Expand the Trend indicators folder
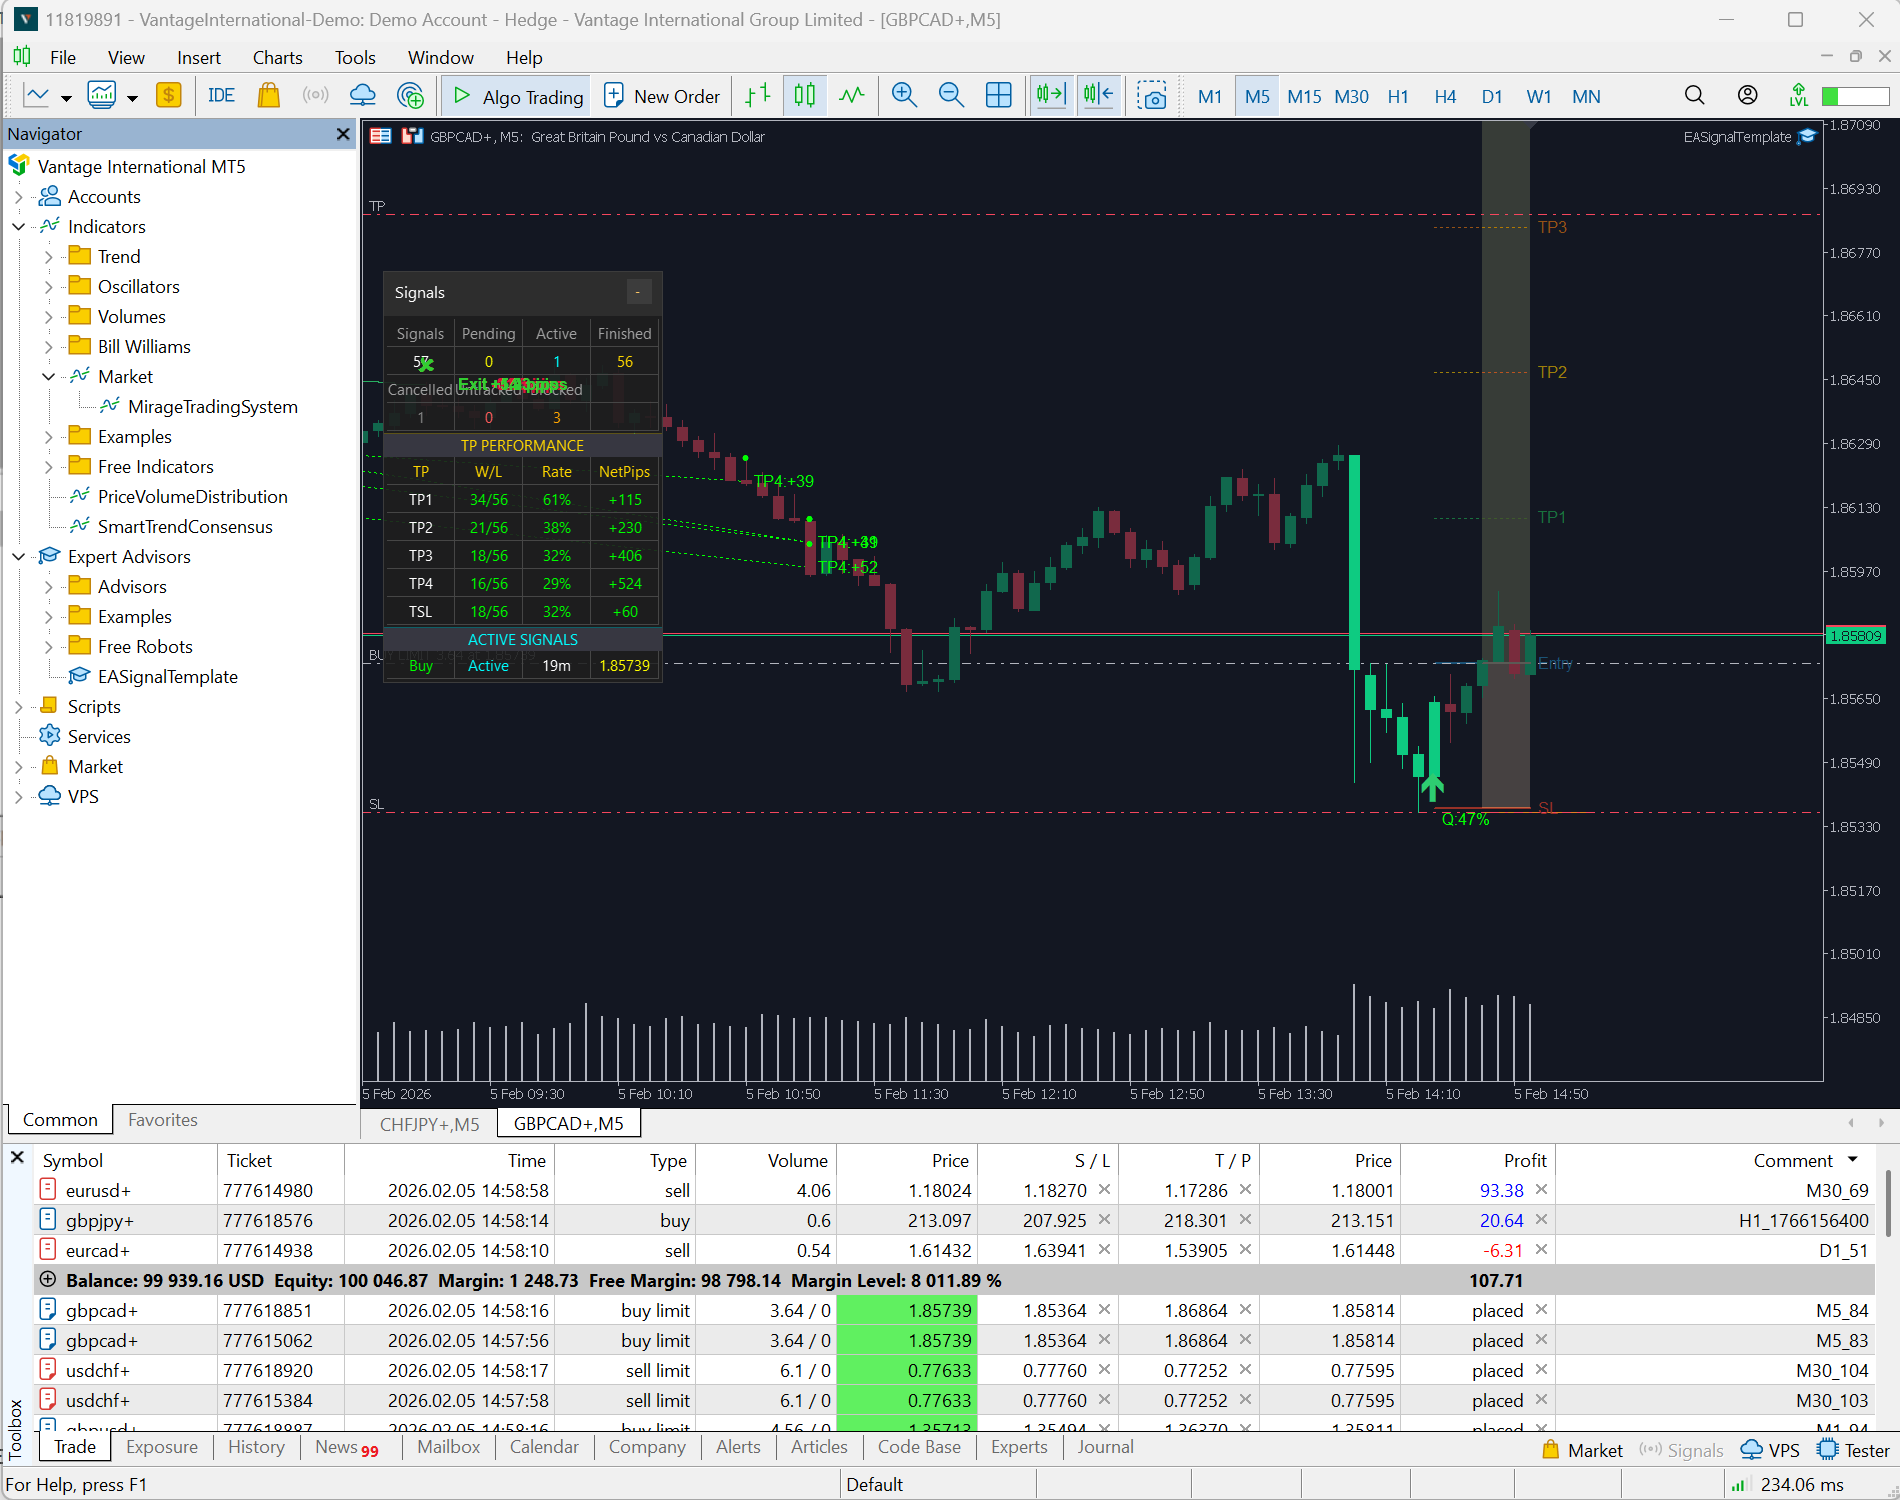Image resolution: width=1900 pixels, height=1500 pixels. pos(49,257)
